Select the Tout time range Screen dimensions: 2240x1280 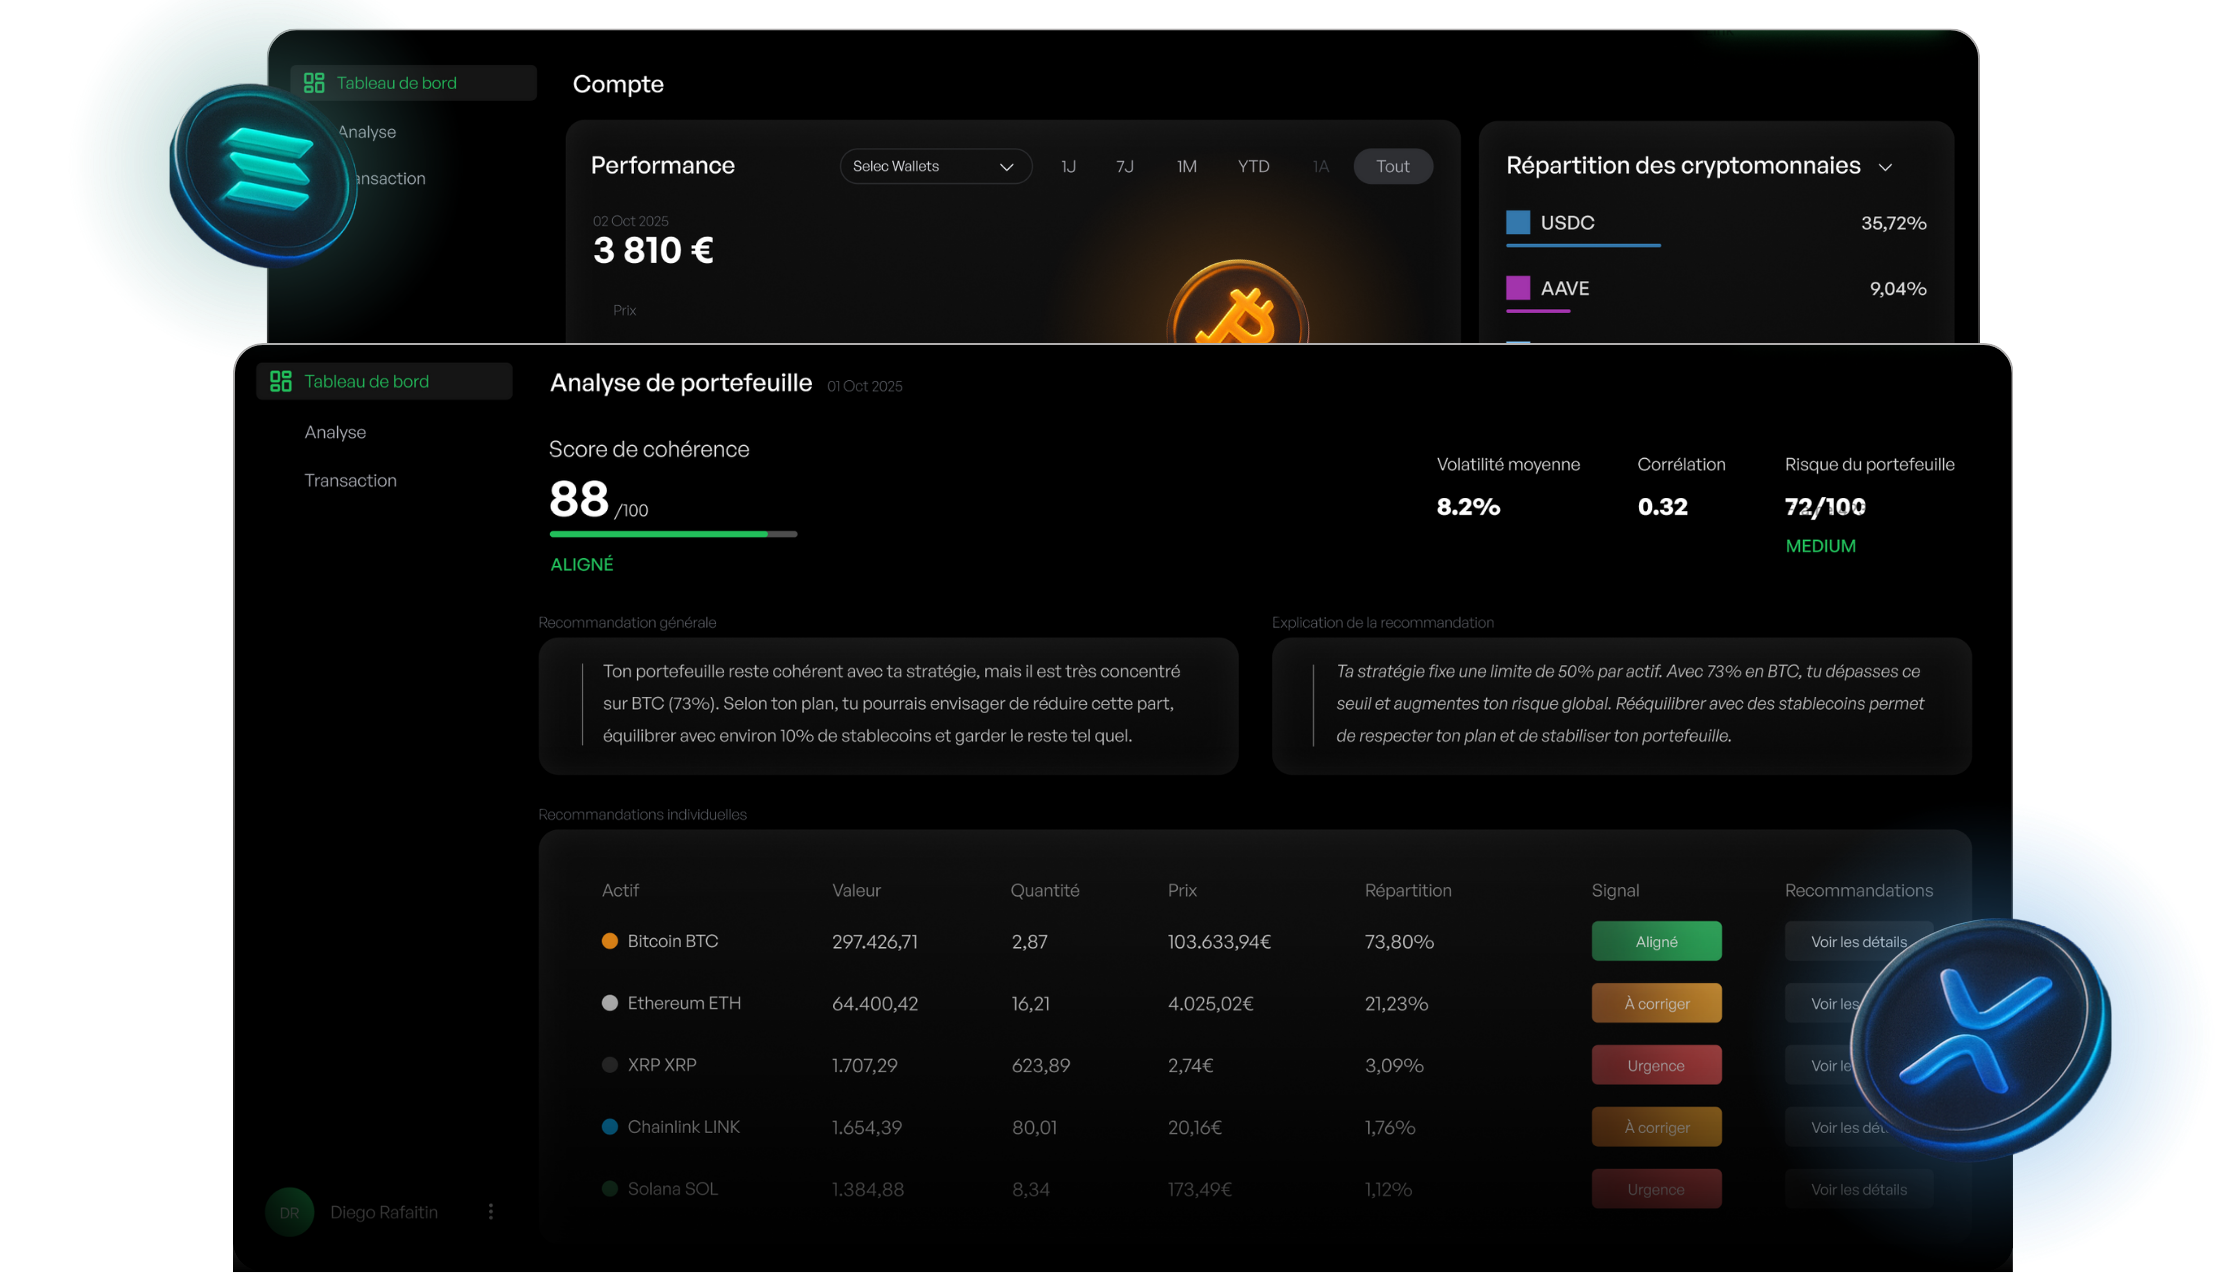(1392, 167)
